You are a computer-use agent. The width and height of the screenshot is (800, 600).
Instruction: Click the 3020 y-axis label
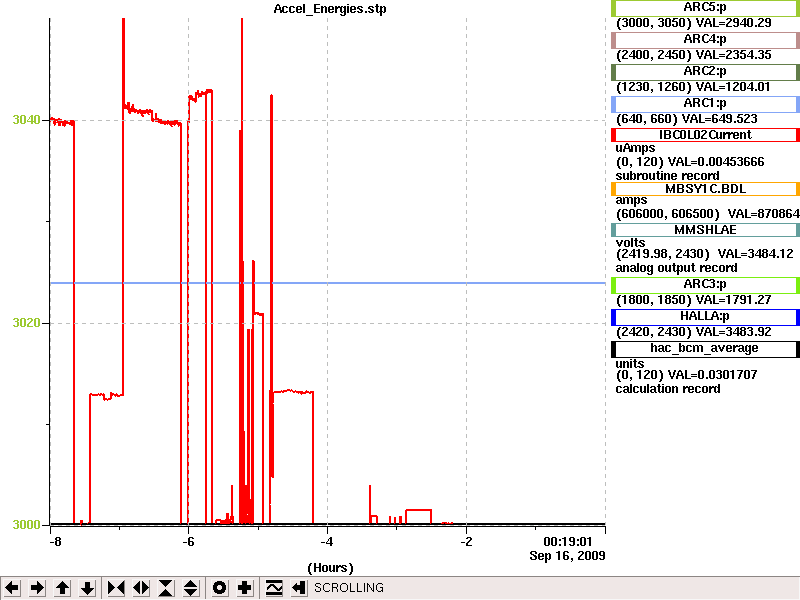(x=27, y=323)
